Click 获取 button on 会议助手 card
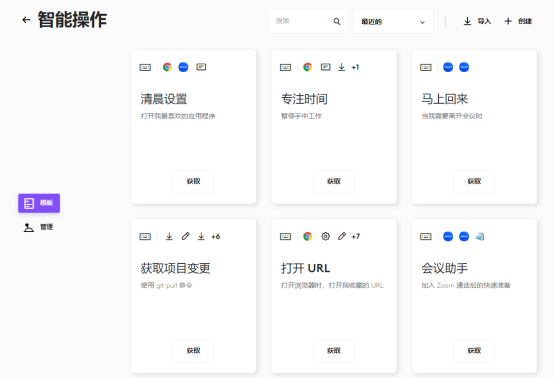 (474, 351)
